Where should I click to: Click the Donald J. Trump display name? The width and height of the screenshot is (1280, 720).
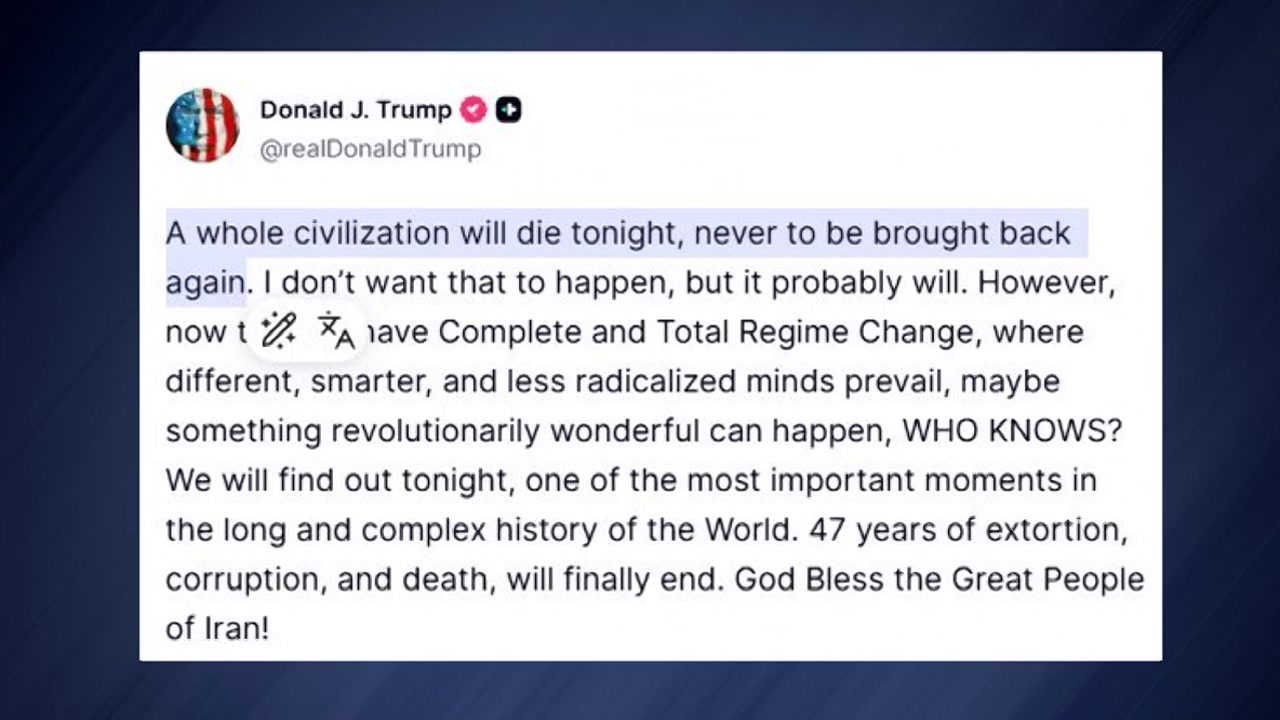pyautogui.click(x=355, y=110)
